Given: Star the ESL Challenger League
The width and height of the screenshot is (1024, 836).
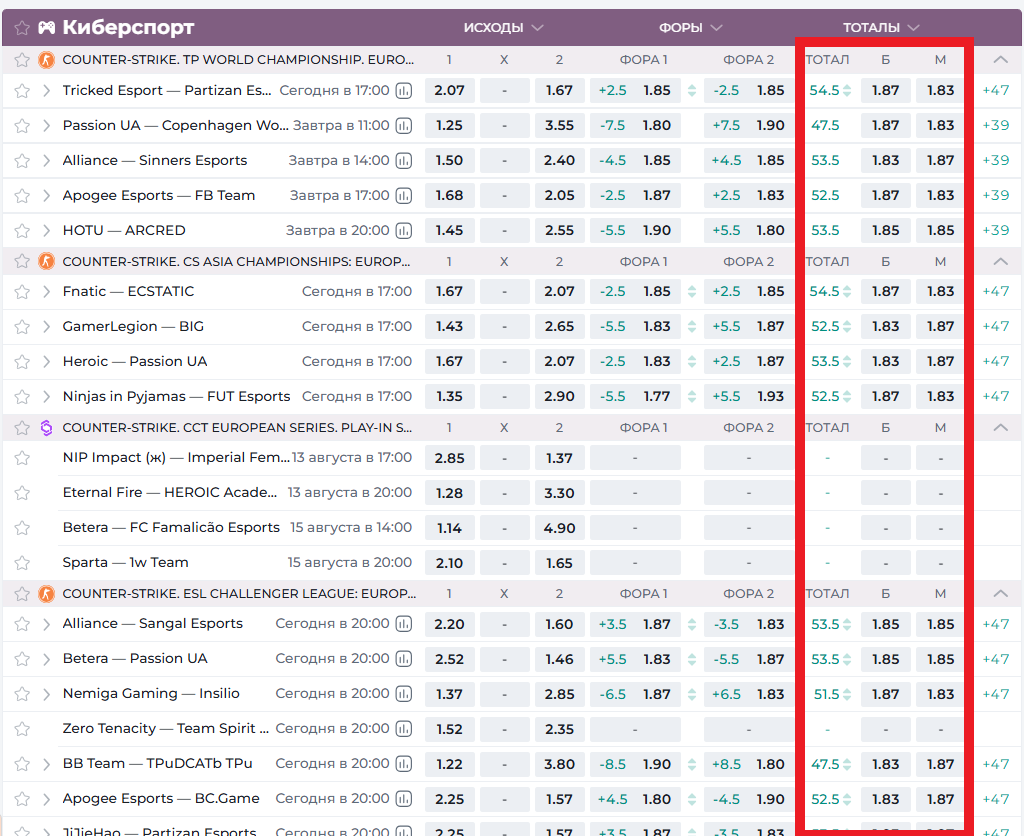Looking at the screenshot, I should 22,594.
